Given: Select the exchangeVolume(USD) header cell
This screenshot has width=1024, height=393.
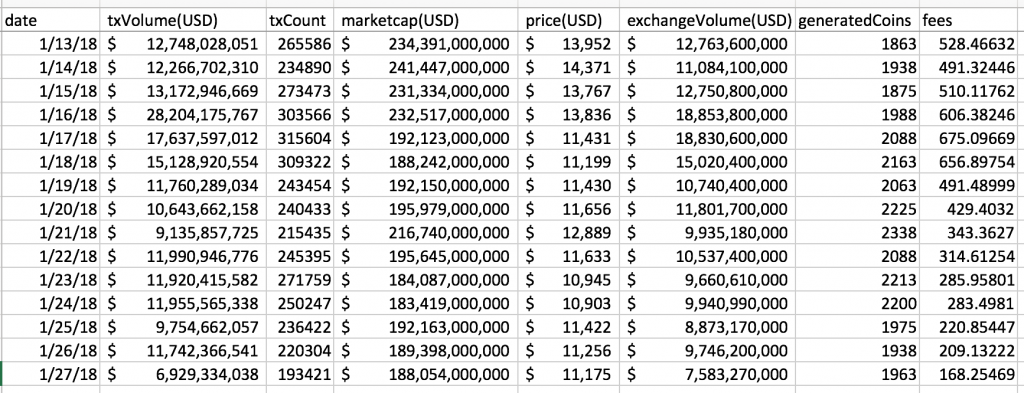Looking at the screenshot, I should (708, 20).
